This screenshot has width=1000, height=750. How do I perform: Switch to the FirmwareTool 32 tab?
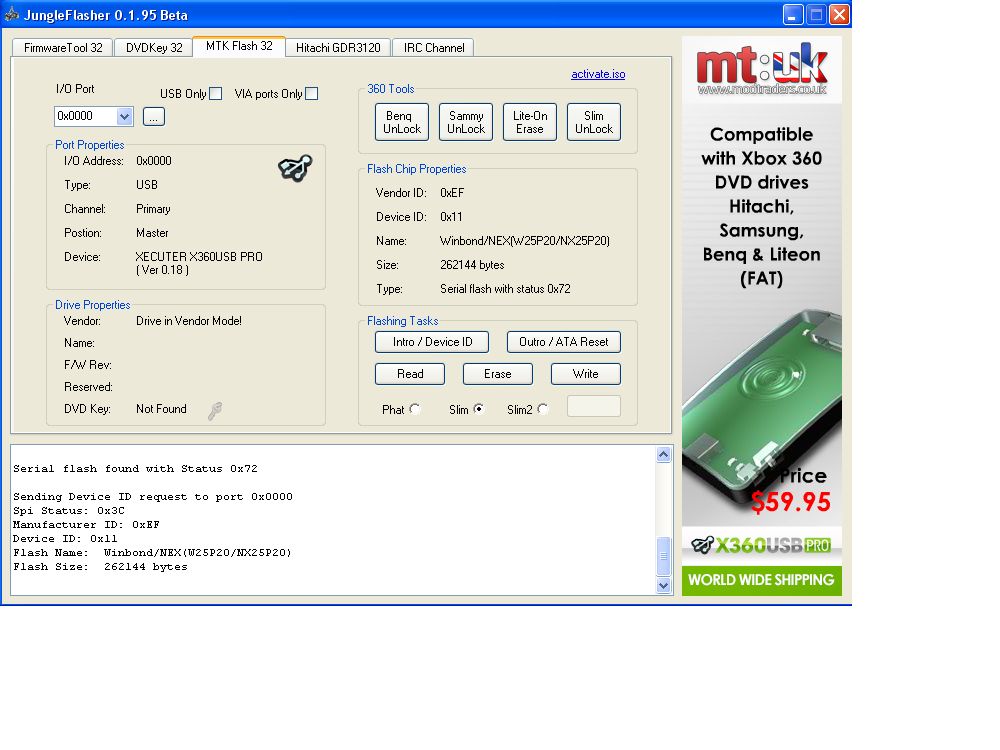click(62, 48)
